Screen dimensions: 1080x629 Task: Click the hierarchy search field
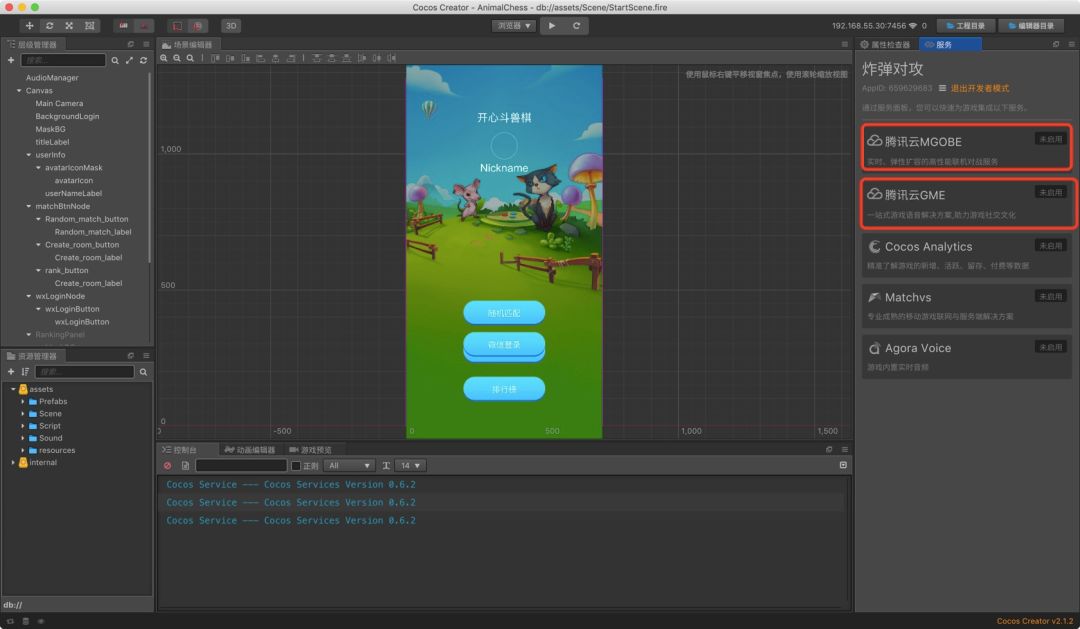[63, 60]
